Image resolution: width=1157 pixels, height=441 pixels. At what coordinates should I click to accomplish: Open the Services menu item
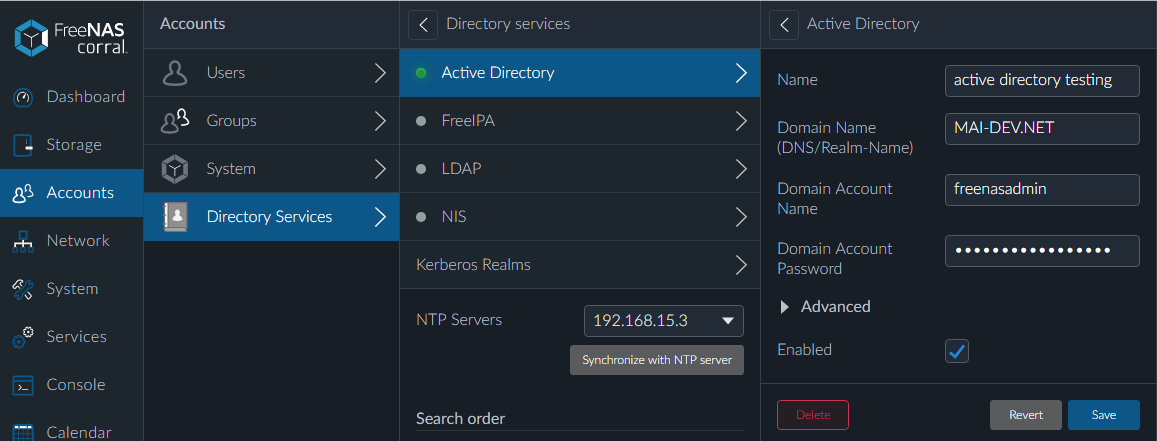[x=72, y=336]
